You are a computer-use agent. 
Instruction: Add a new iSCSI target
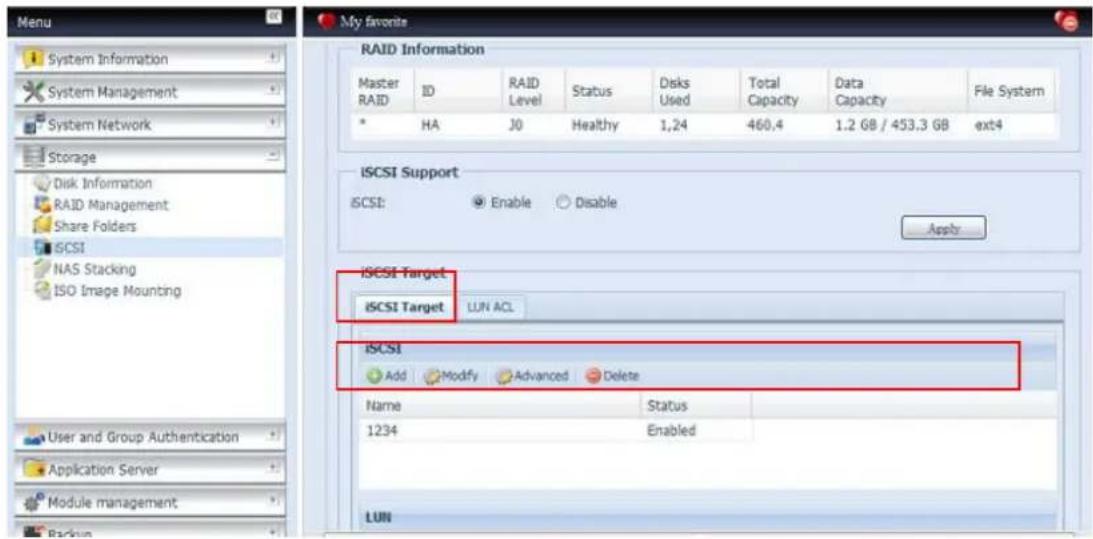point(387,376)
